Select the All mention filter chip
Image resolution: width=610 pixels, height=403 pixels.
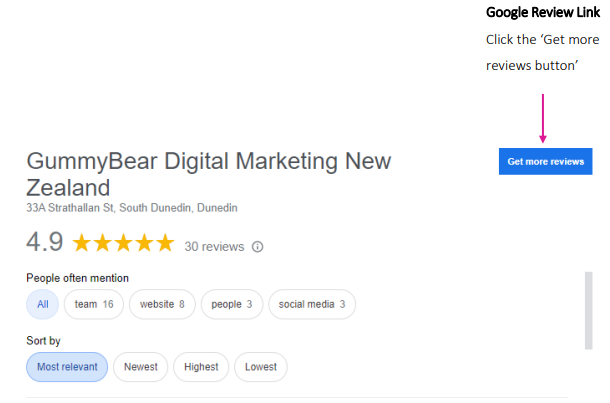pyautogui.click(x=42, y=304)
